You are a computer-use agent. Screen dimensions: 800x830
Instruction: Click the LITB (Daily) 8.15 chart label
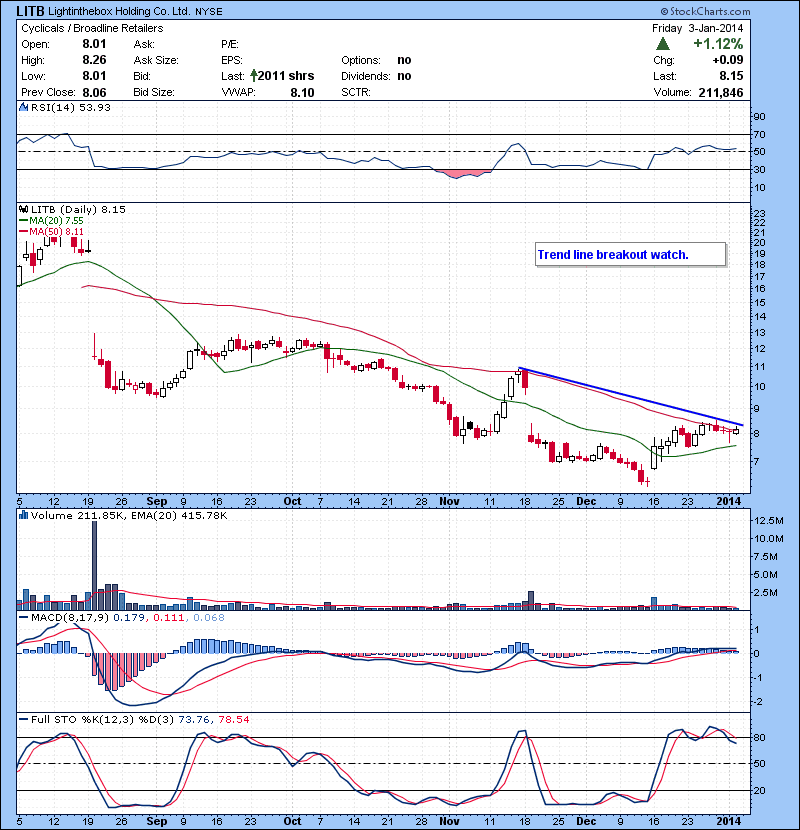pos(78,209)
